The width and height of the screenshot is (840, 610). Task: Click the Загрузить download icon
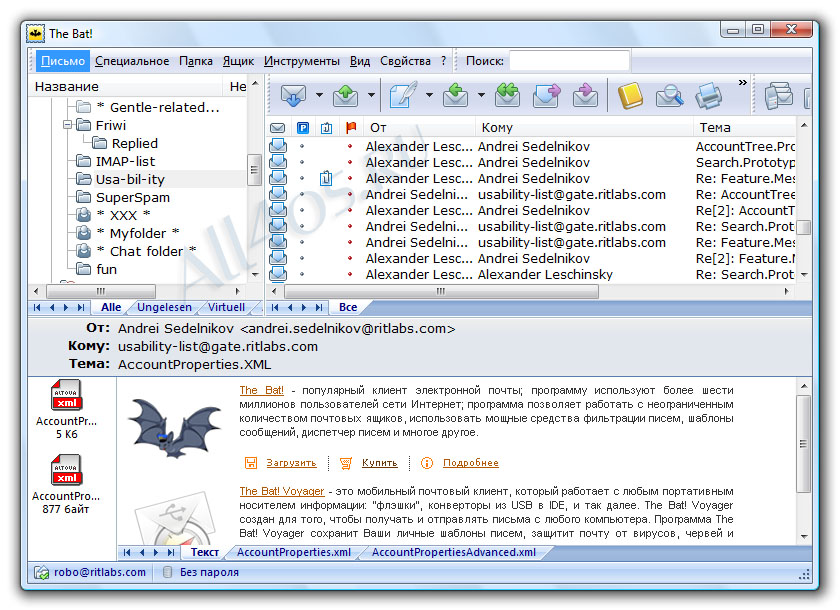click(x=251, y=463)
